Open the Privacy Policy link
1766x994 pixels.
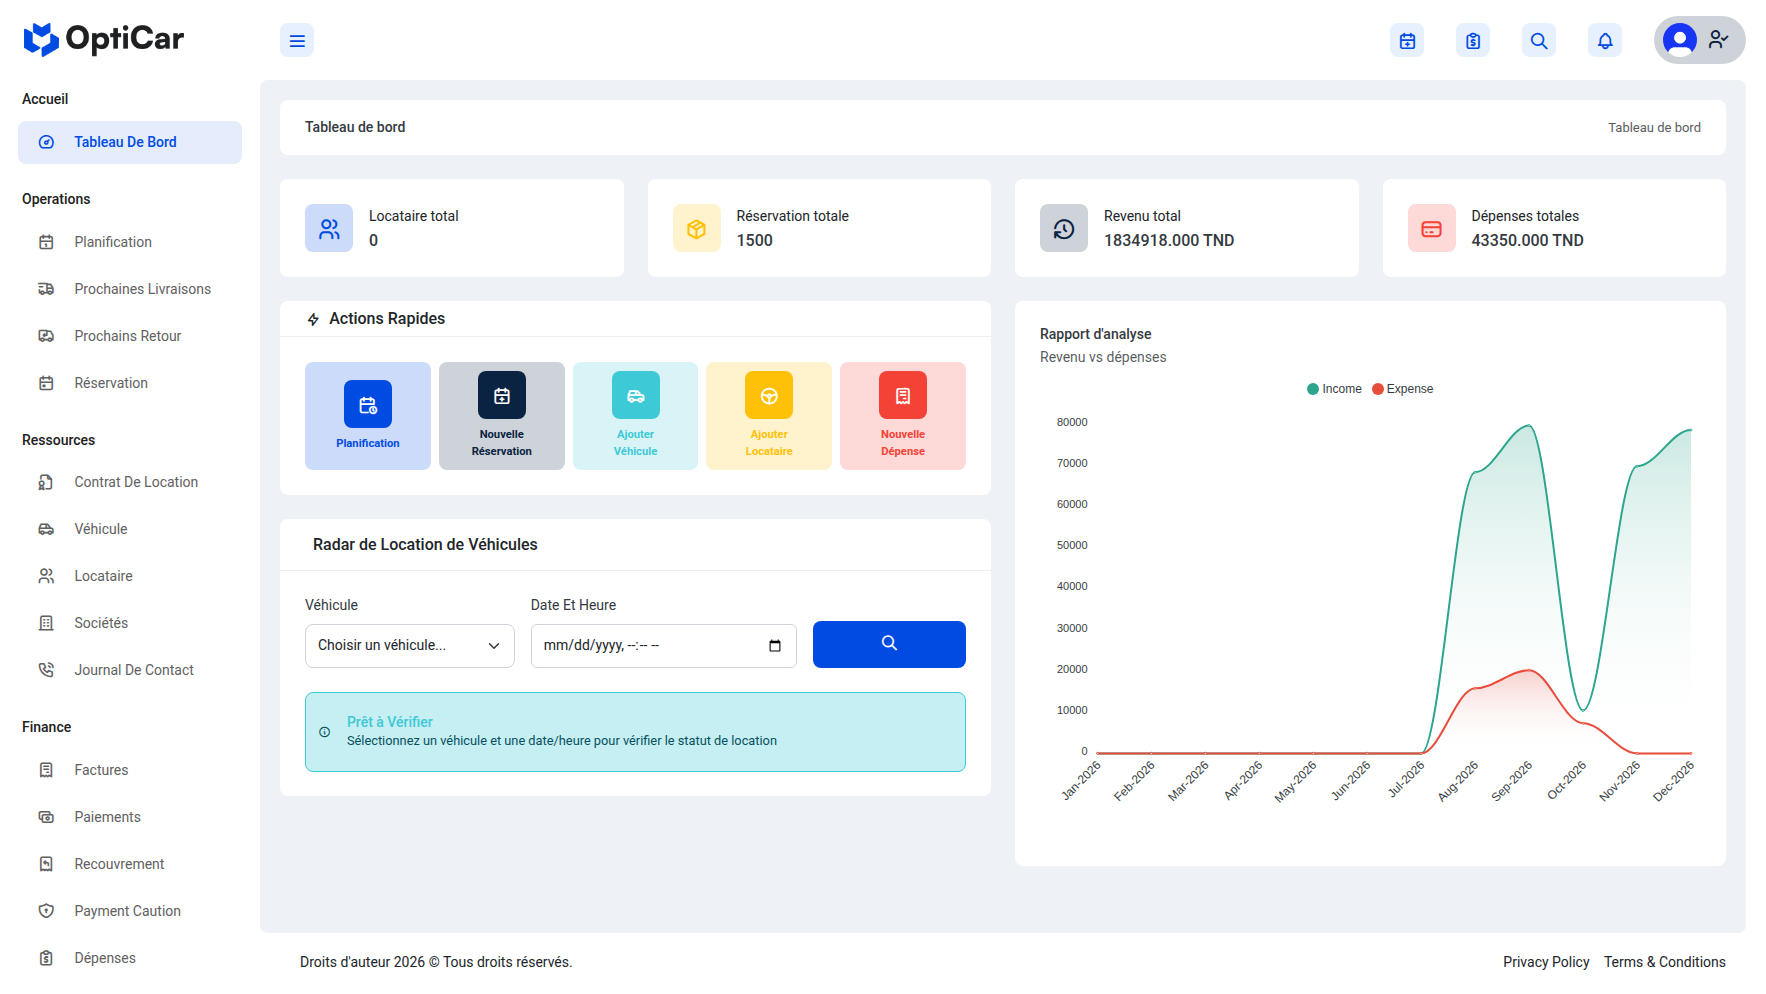1546,962
